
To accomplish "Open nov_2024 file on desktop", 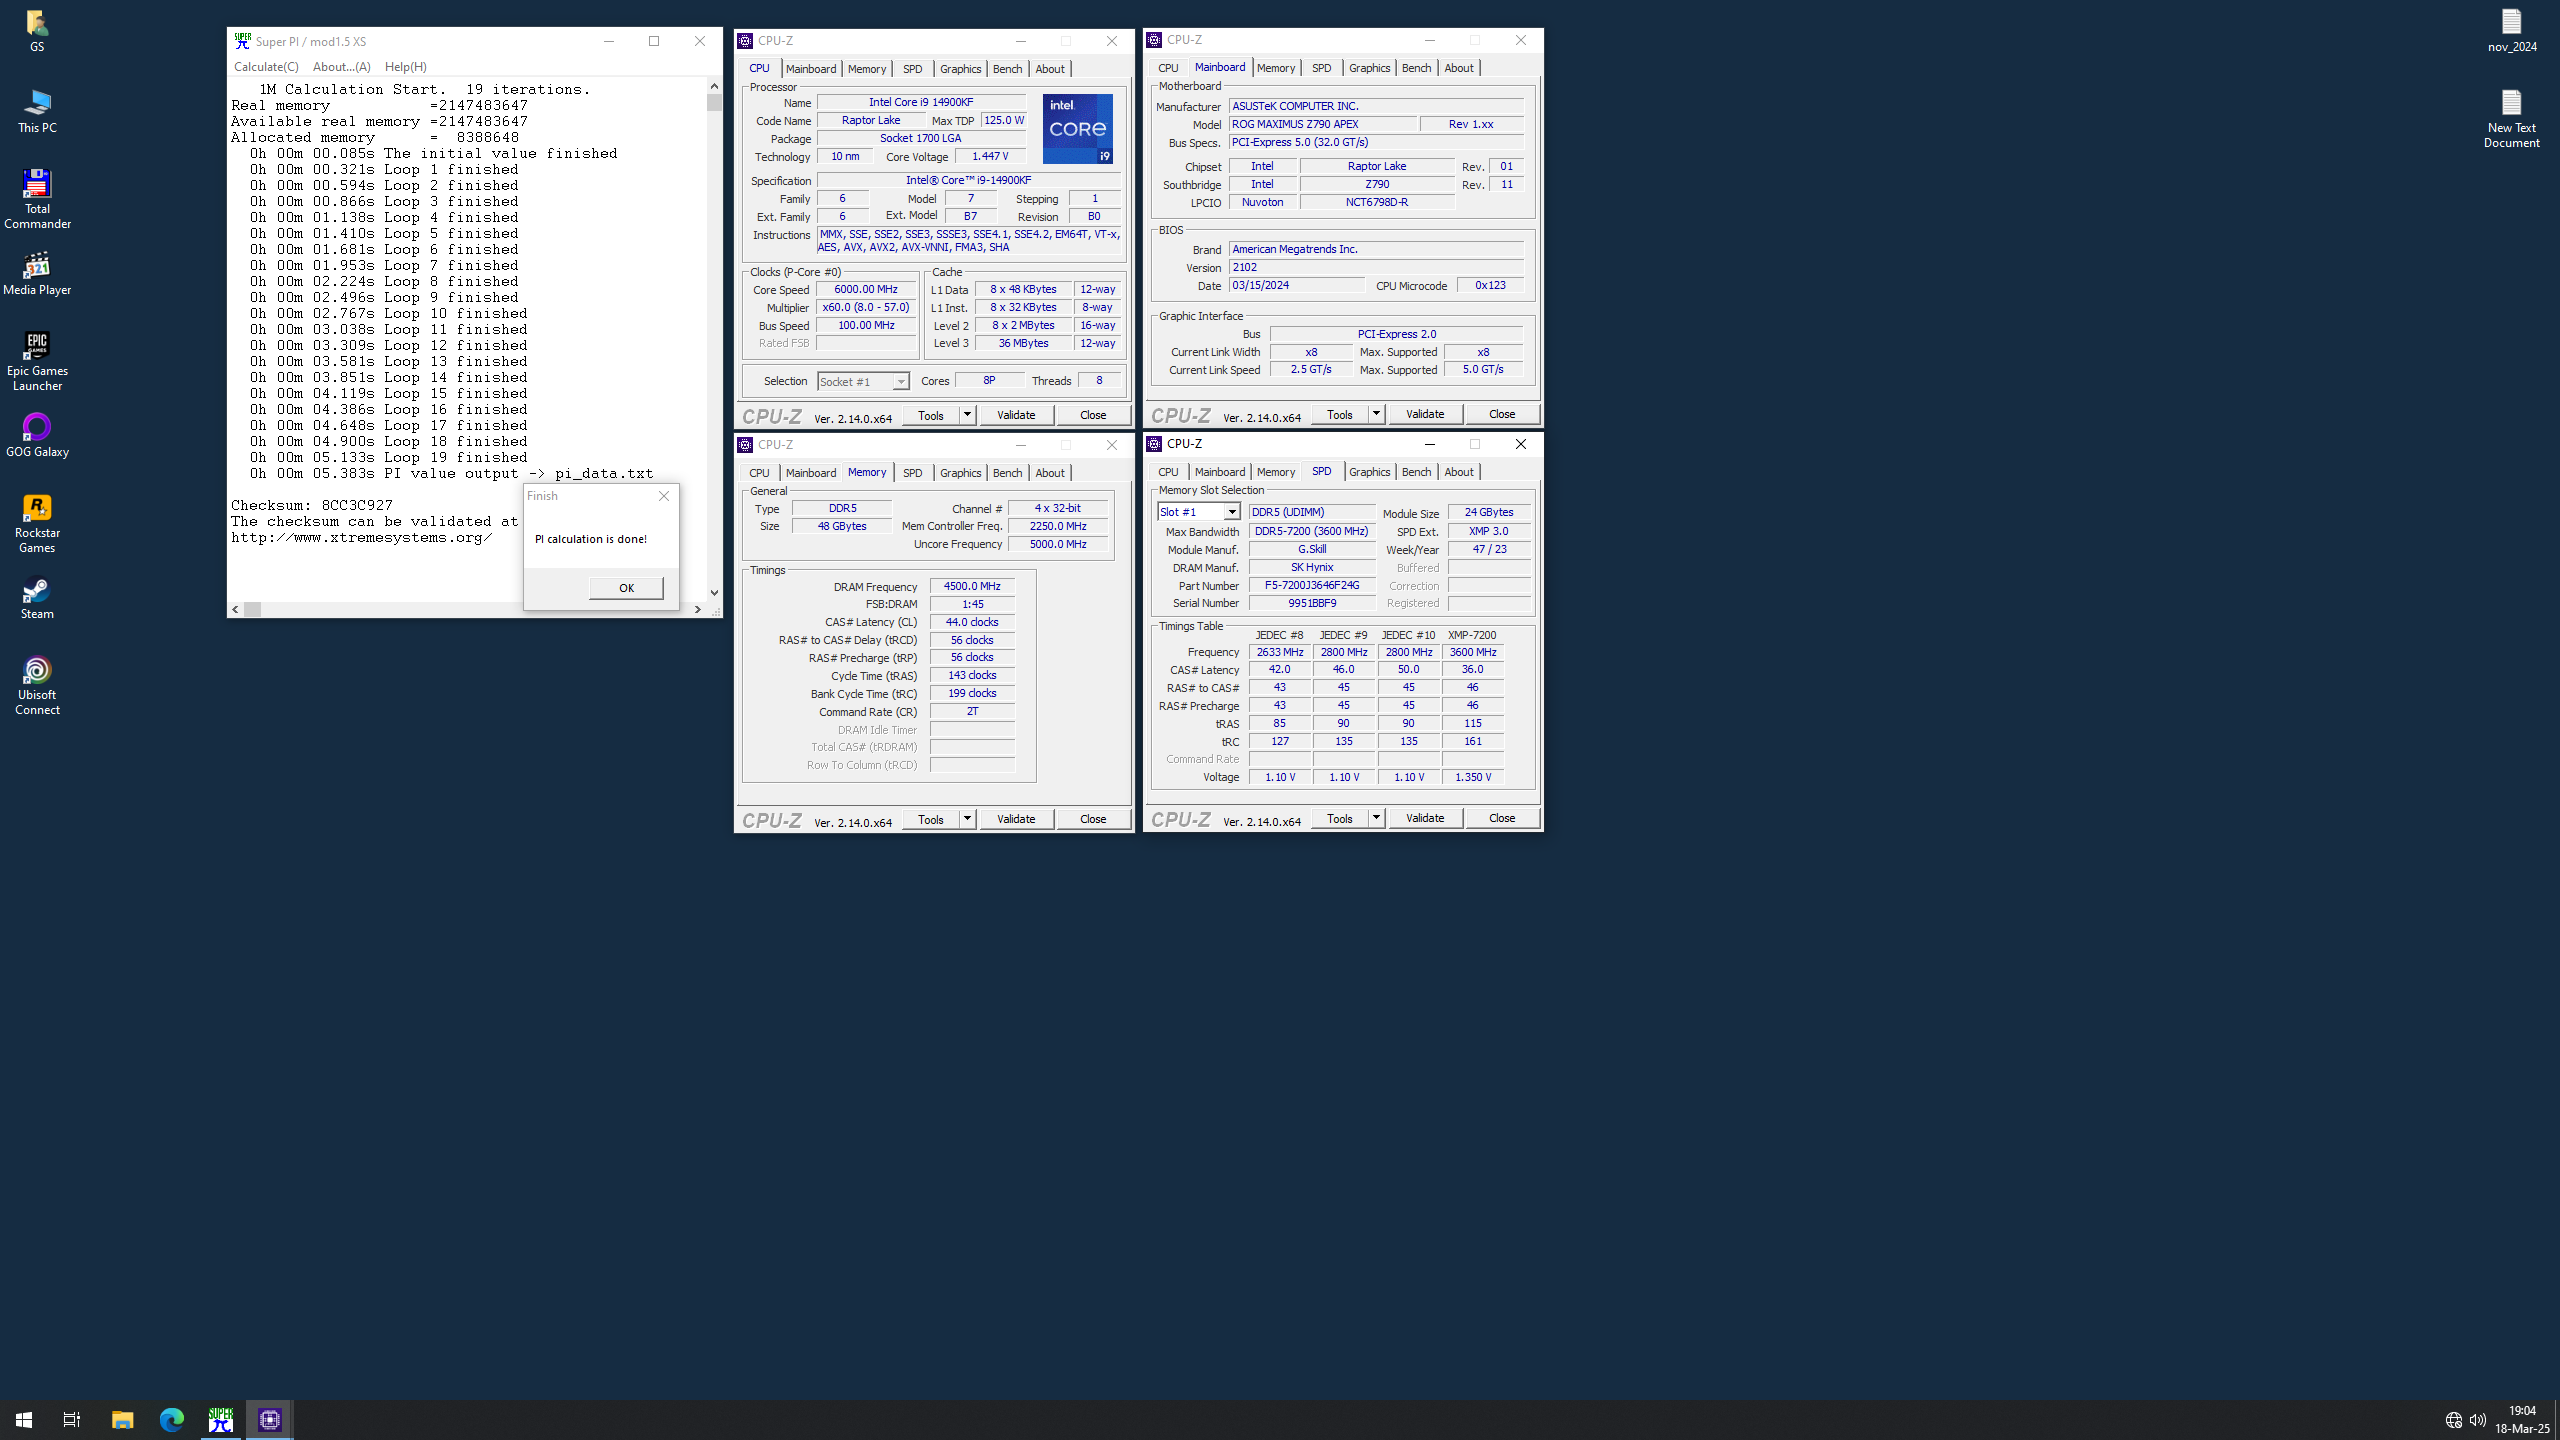I will 2511,30.
